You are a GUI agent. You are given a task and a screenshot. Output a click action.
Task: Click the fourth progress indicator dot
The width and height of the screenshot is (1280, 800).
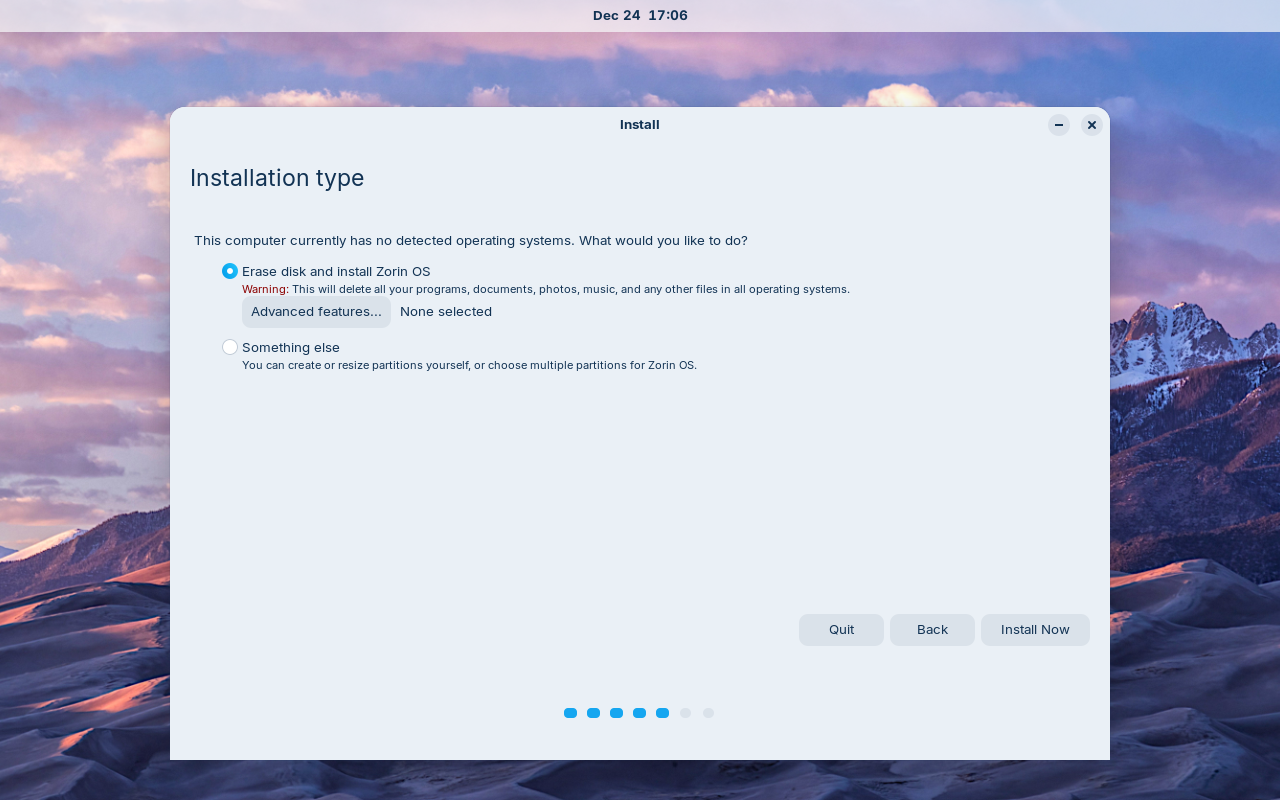[639, 713]
